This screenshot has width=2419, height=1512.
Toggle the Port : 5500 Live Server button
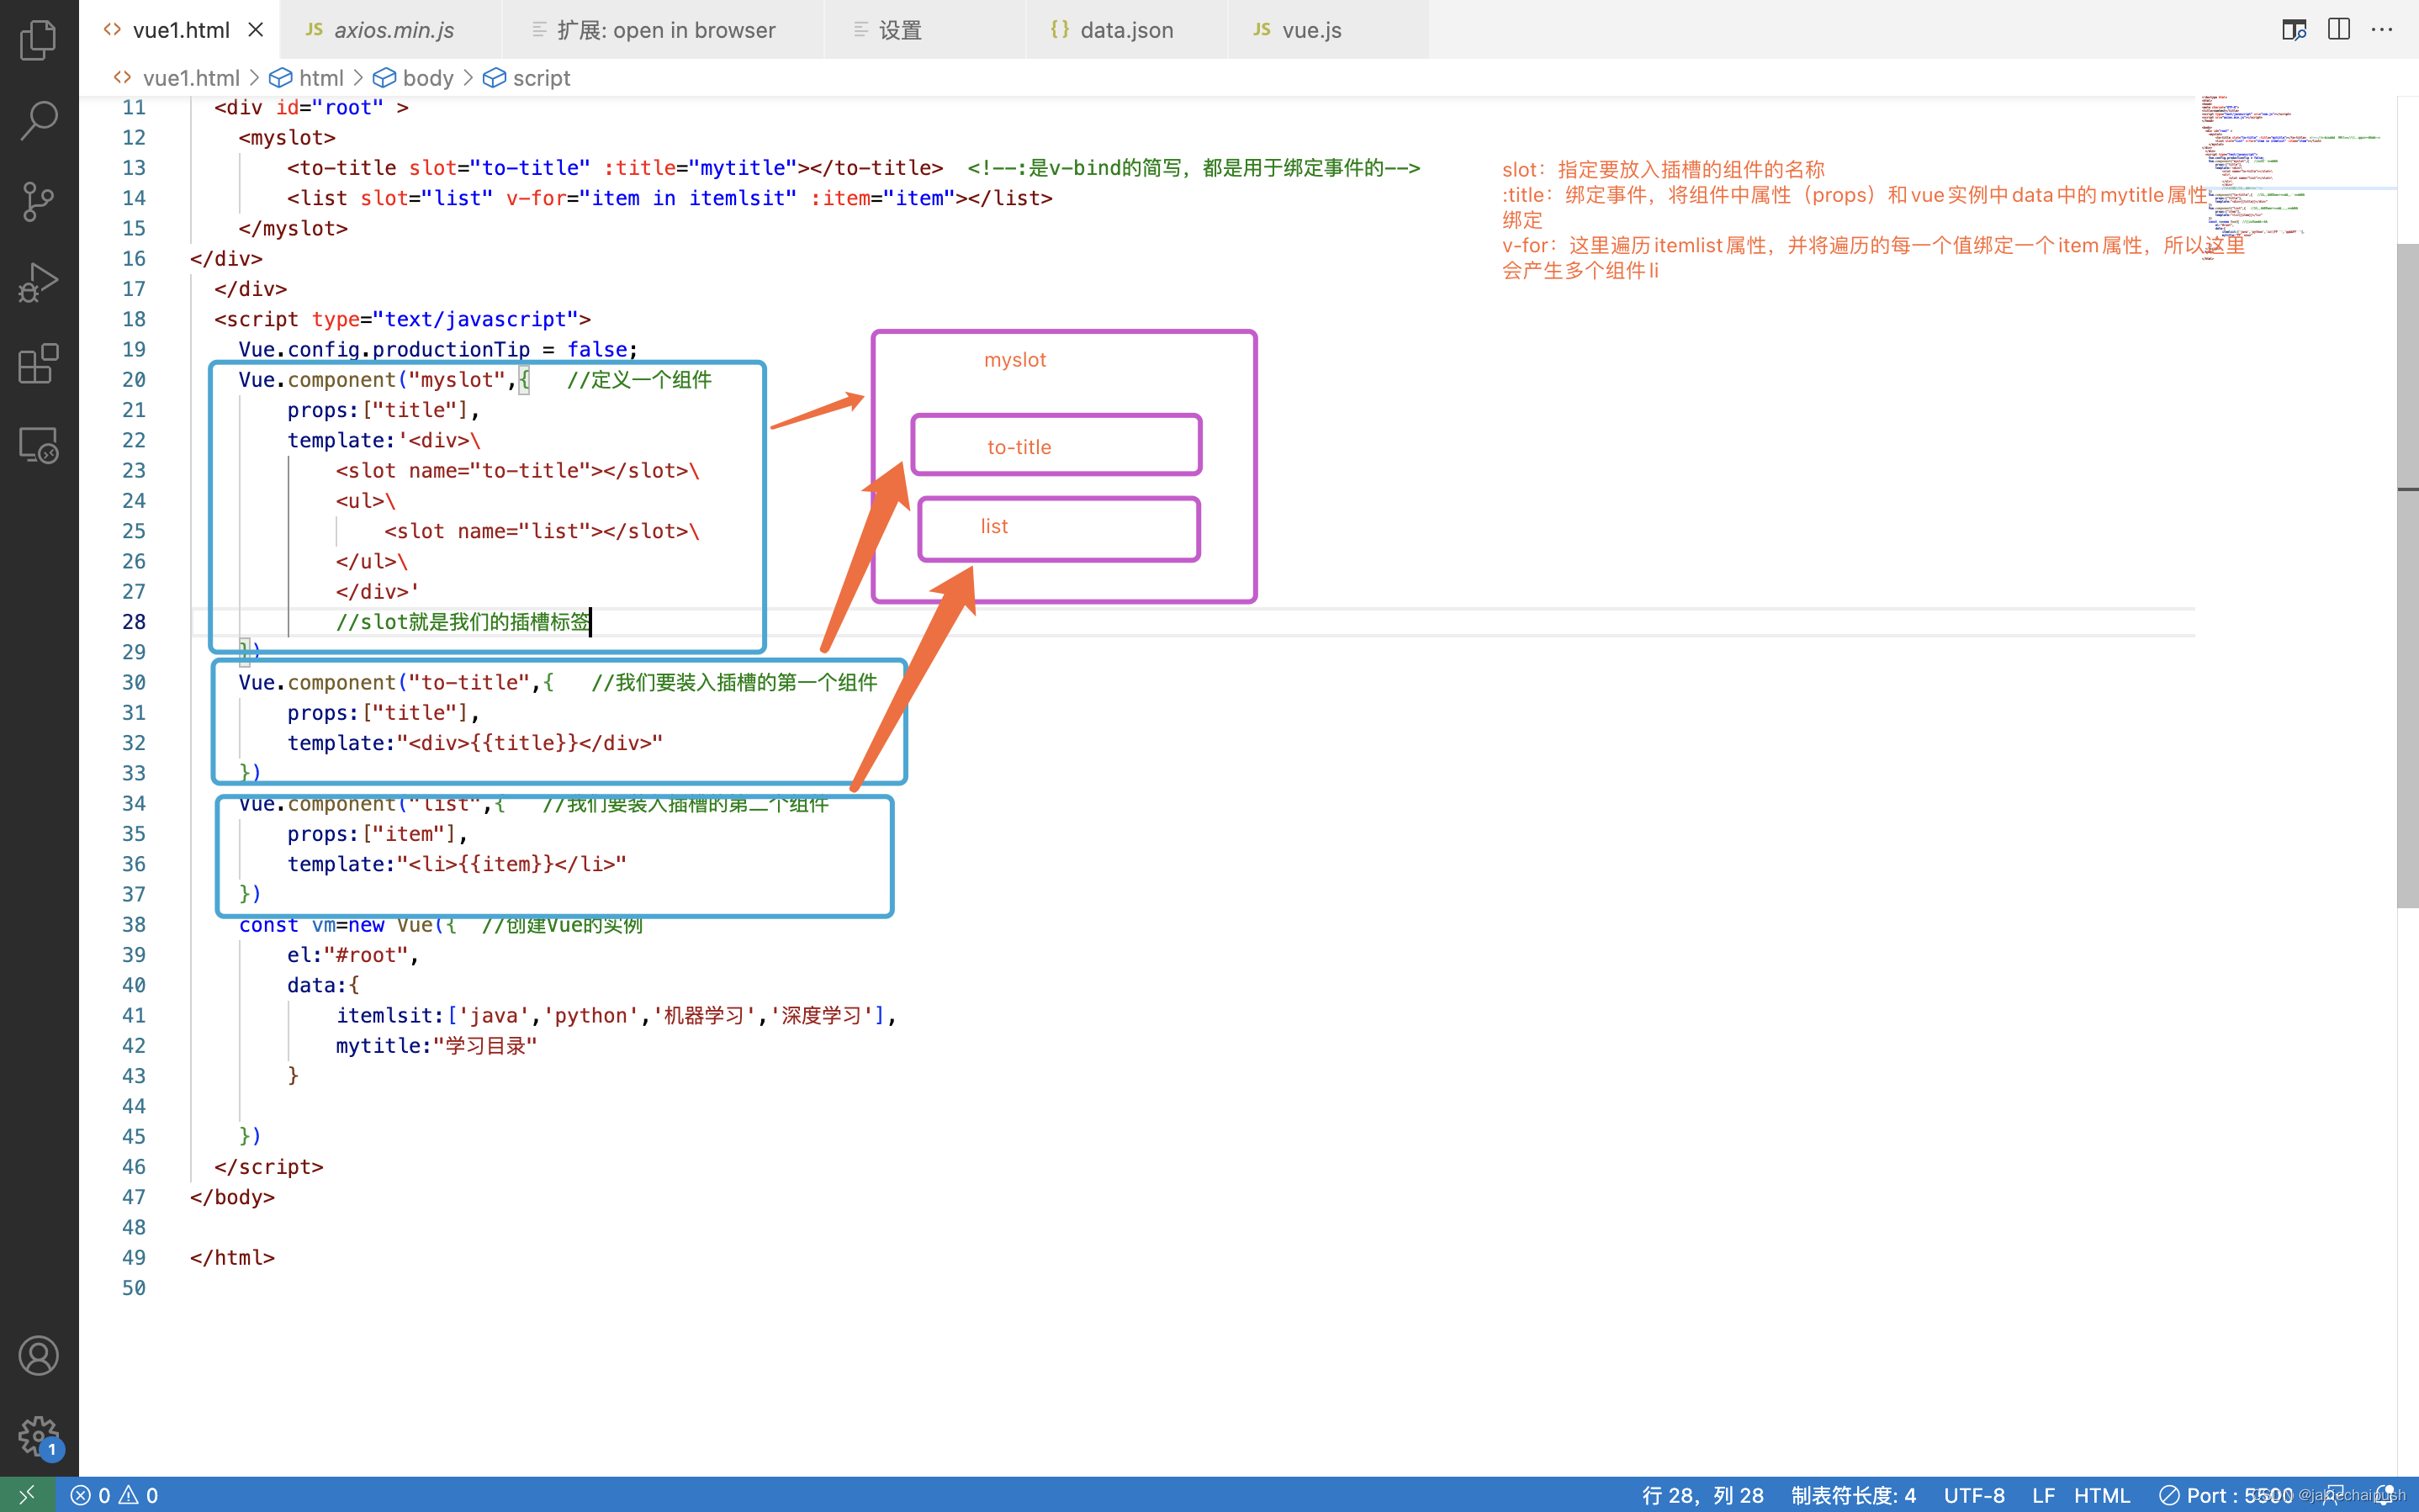2225,1495
